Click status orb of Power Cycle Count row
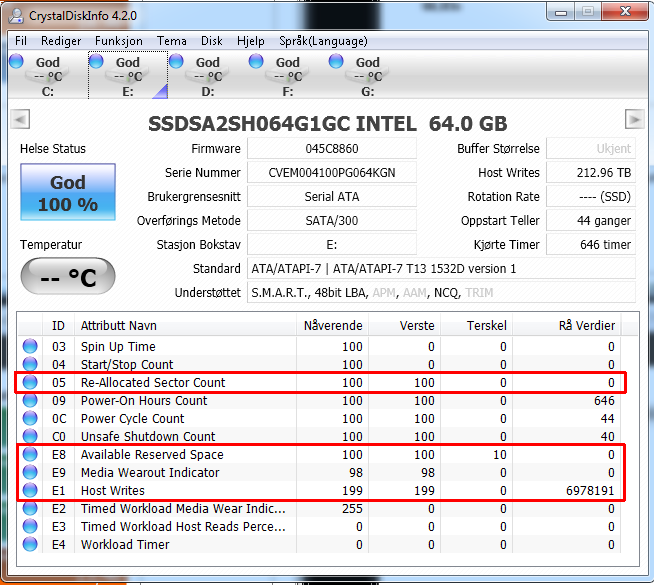The image size is (654, 585). click(30, 418)
